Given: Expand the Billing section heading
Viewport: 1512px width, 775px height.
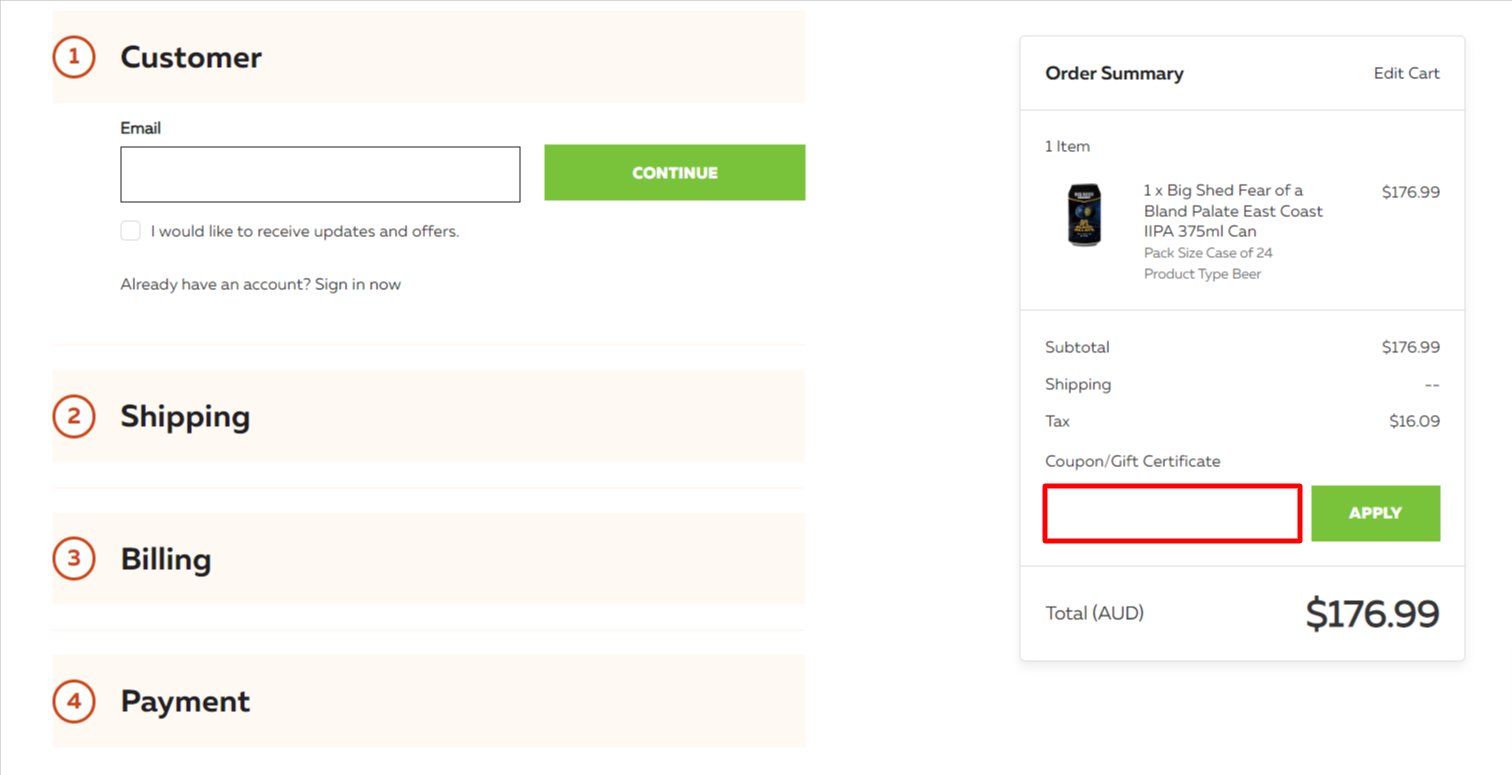Looking at the screenshot, I should click(x=166, y=559).
